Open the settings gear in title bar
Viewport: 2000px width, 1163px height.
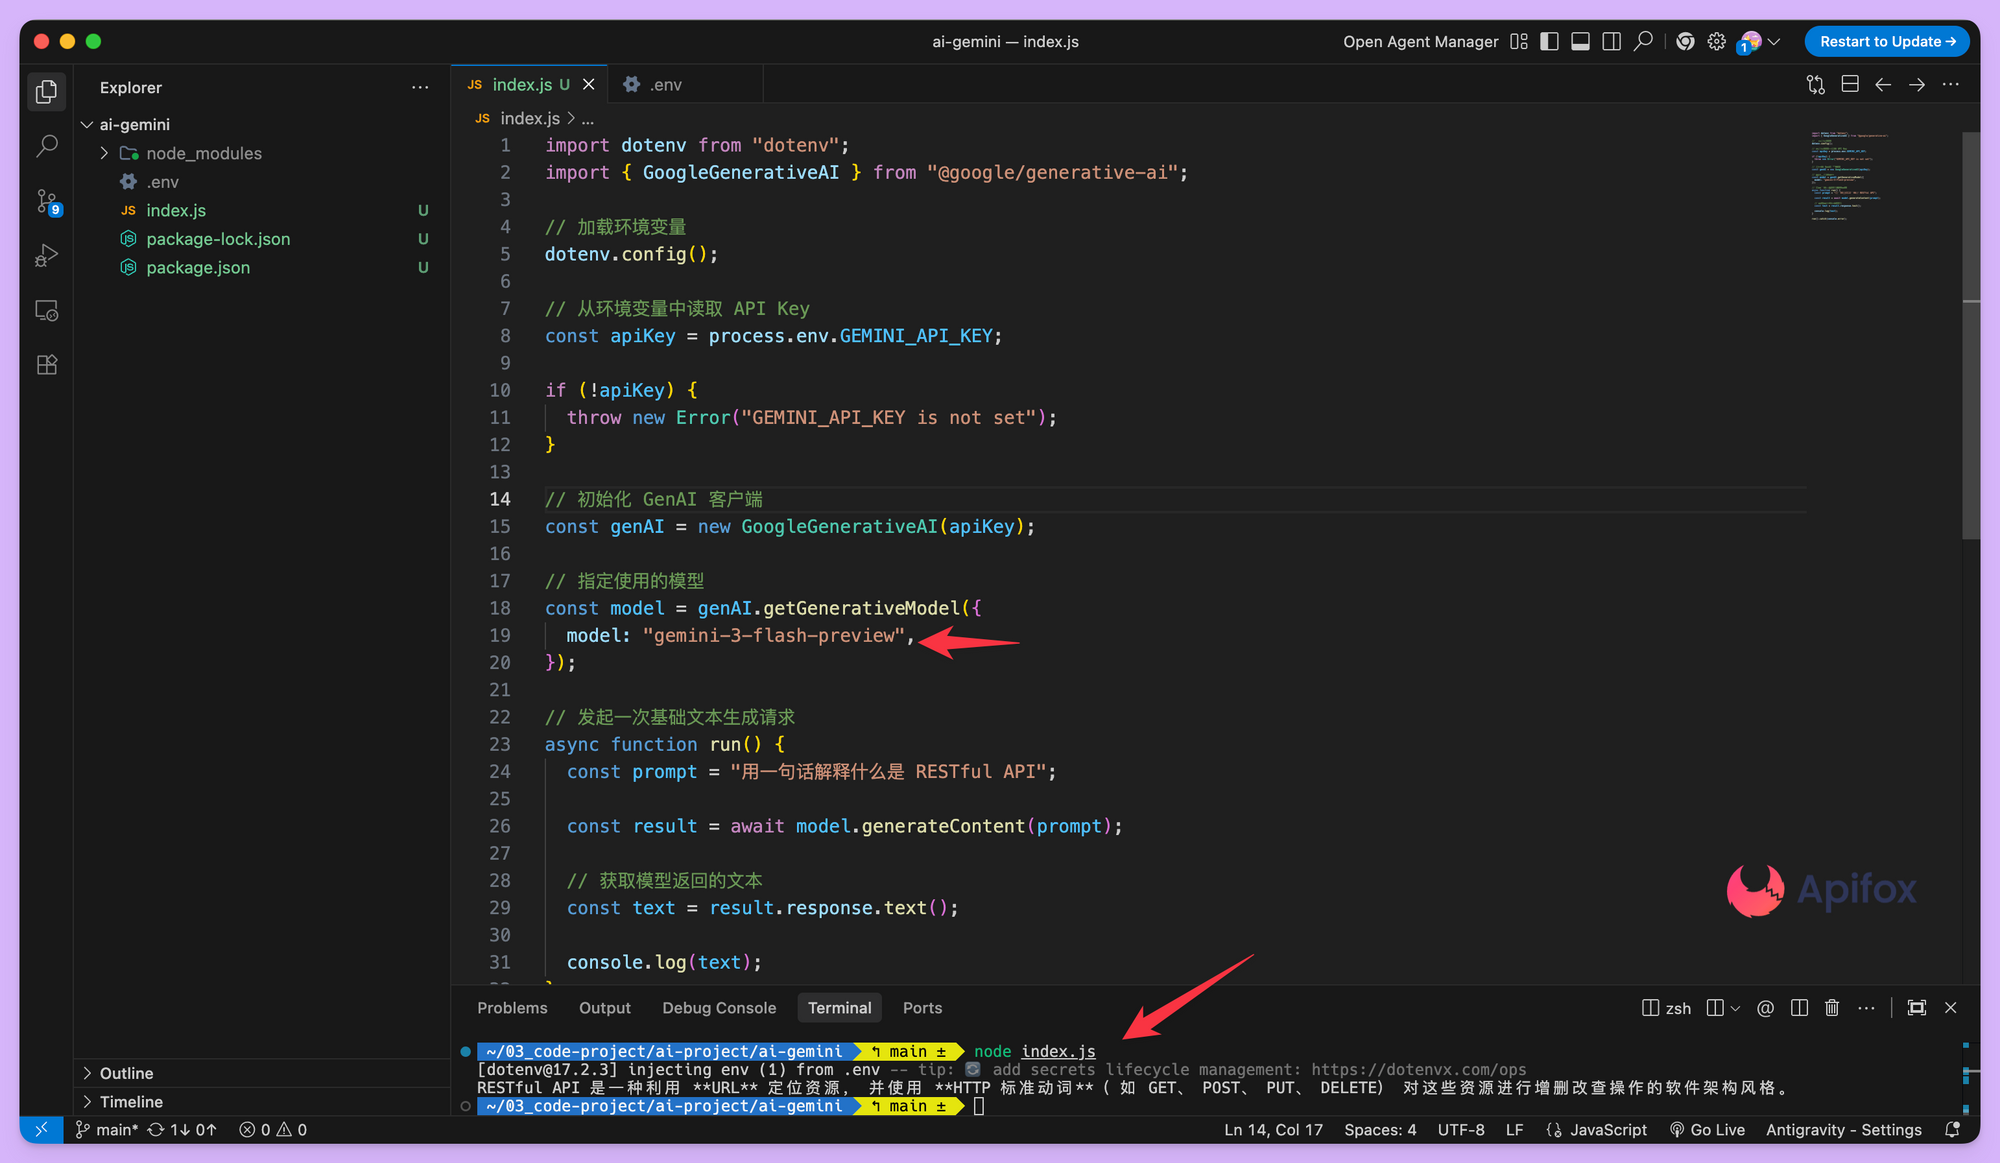click(1717, 42)
